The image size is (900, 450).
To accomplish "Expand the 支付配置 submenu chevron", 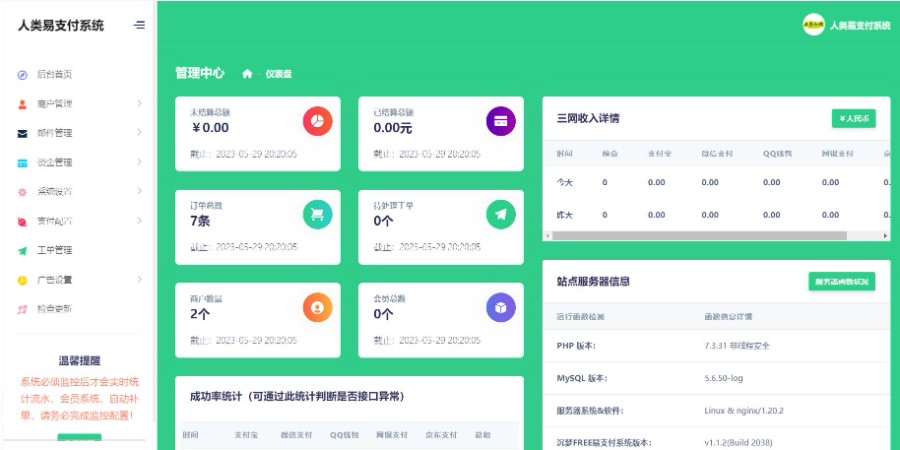I will [x=139, y=220].
